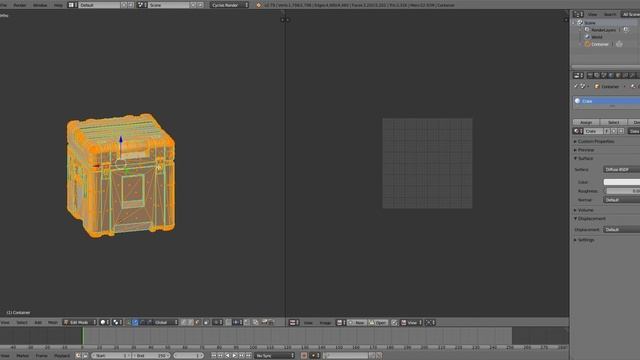640x360 pixels.
Task: Click the play animation button
Action: (x=235, y=356)
